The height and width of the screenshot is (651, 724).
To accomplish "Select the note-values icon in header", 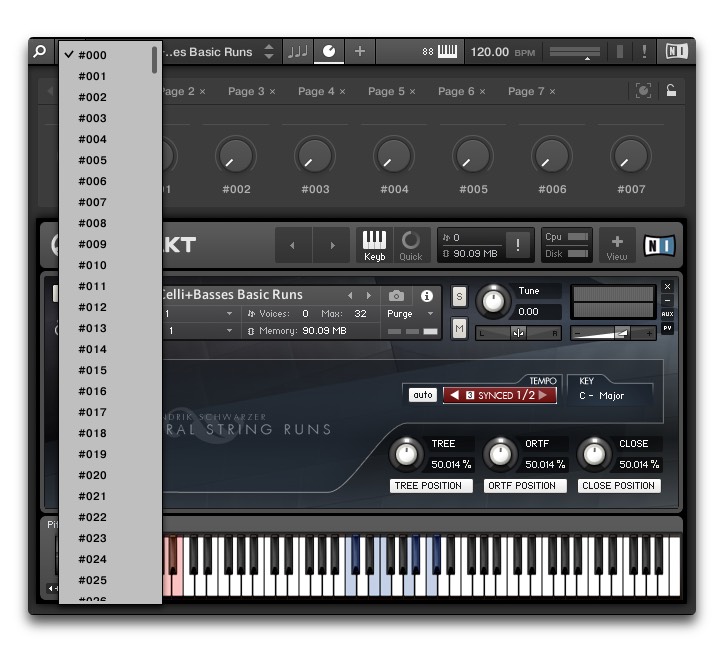I will pos(298,51).
